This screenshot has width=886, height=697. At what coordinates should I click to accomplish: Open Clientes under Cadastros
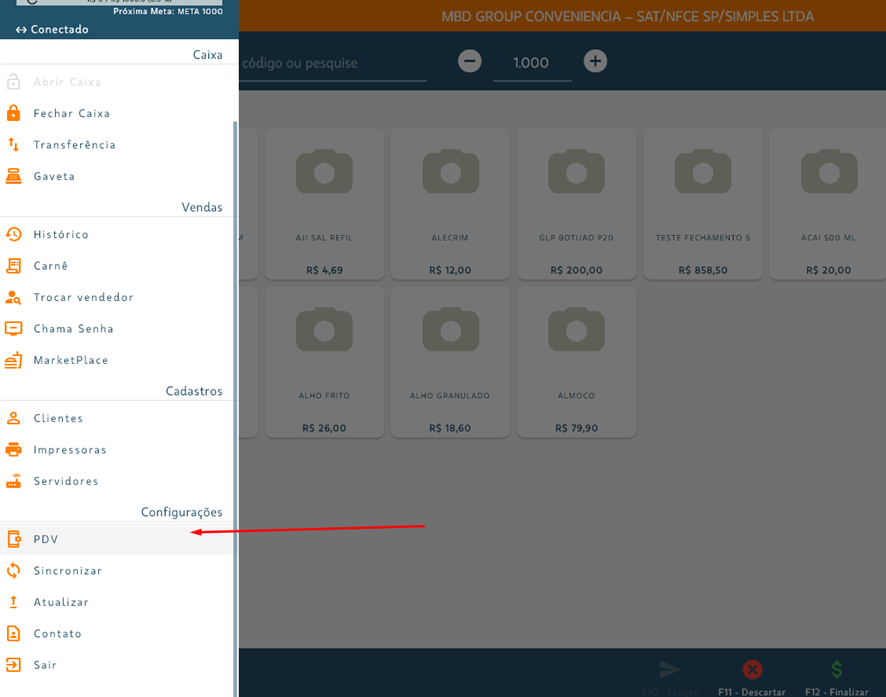pos(58,419)
